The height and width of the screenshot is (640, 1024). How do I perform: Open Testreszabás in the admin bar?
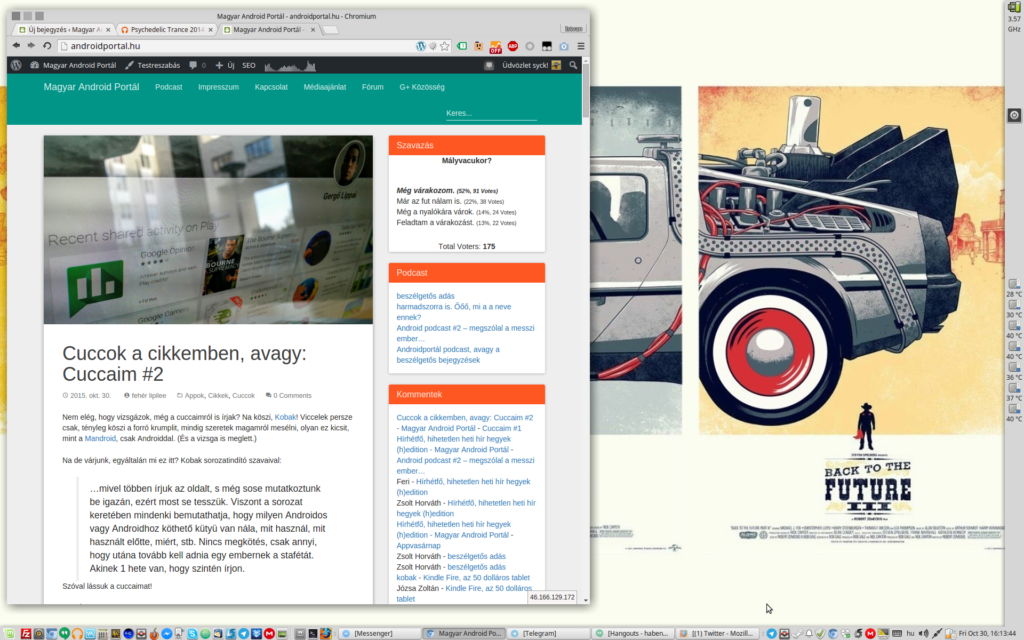(158, 65)
